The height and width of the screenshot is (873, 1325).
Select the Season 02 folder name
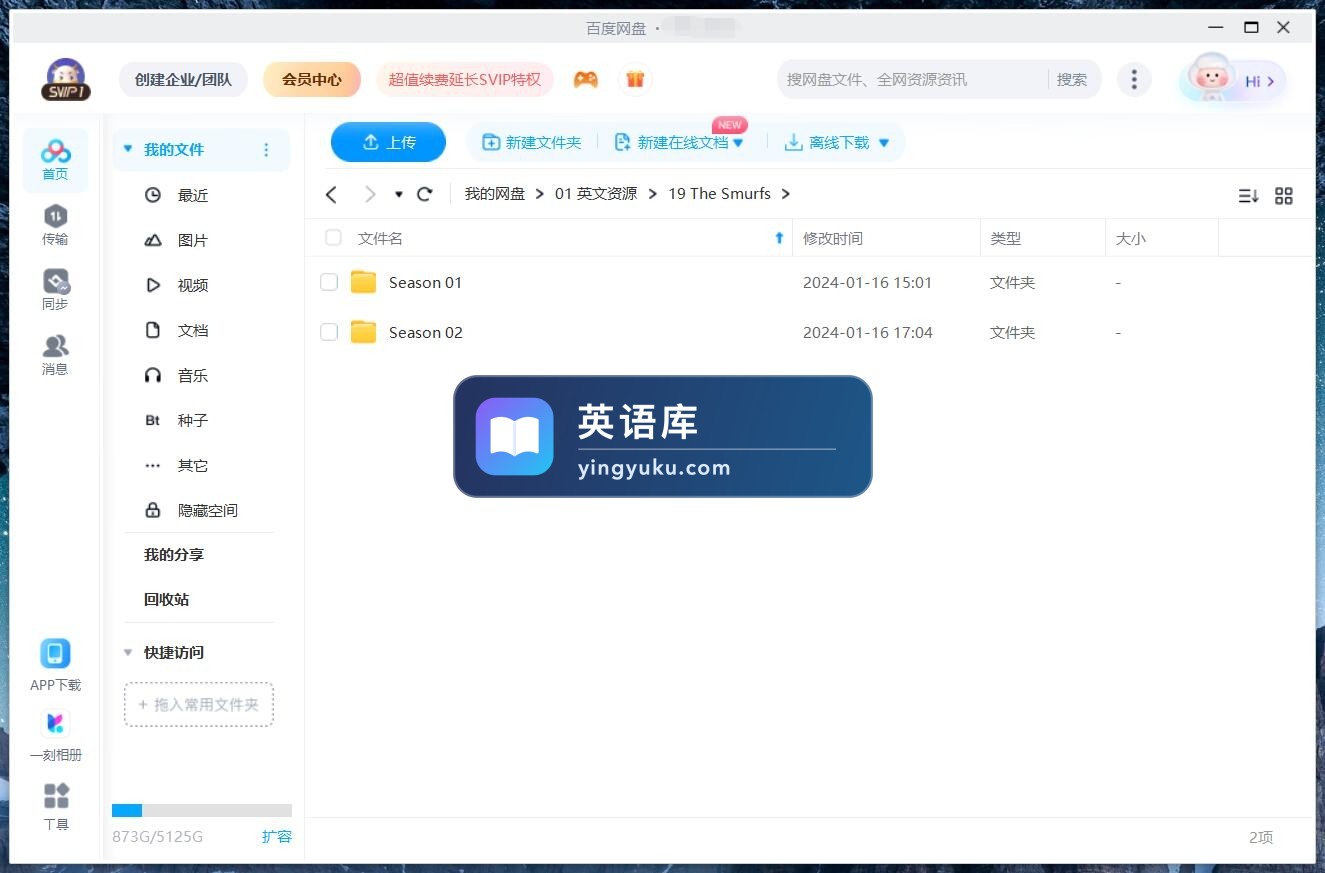coord(426,332)
